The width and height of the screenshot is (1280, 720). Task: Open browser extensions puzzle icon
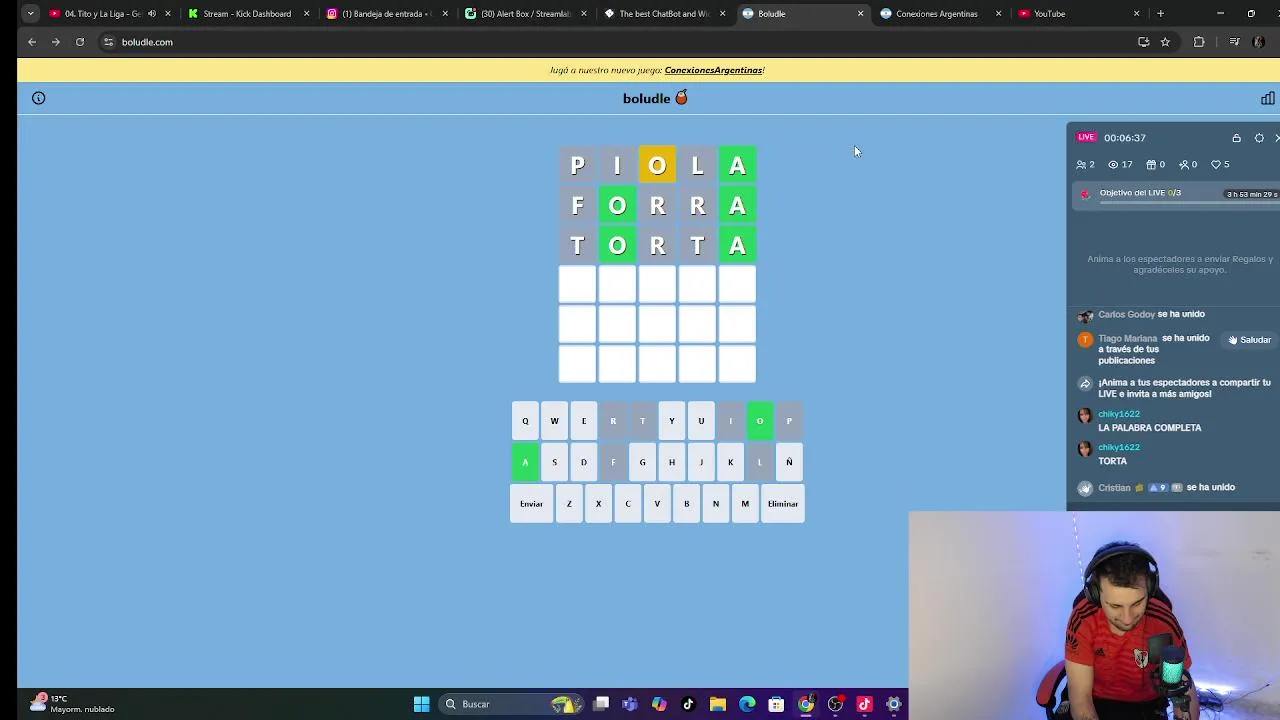pyautogui.click(x=1199, y=42)
